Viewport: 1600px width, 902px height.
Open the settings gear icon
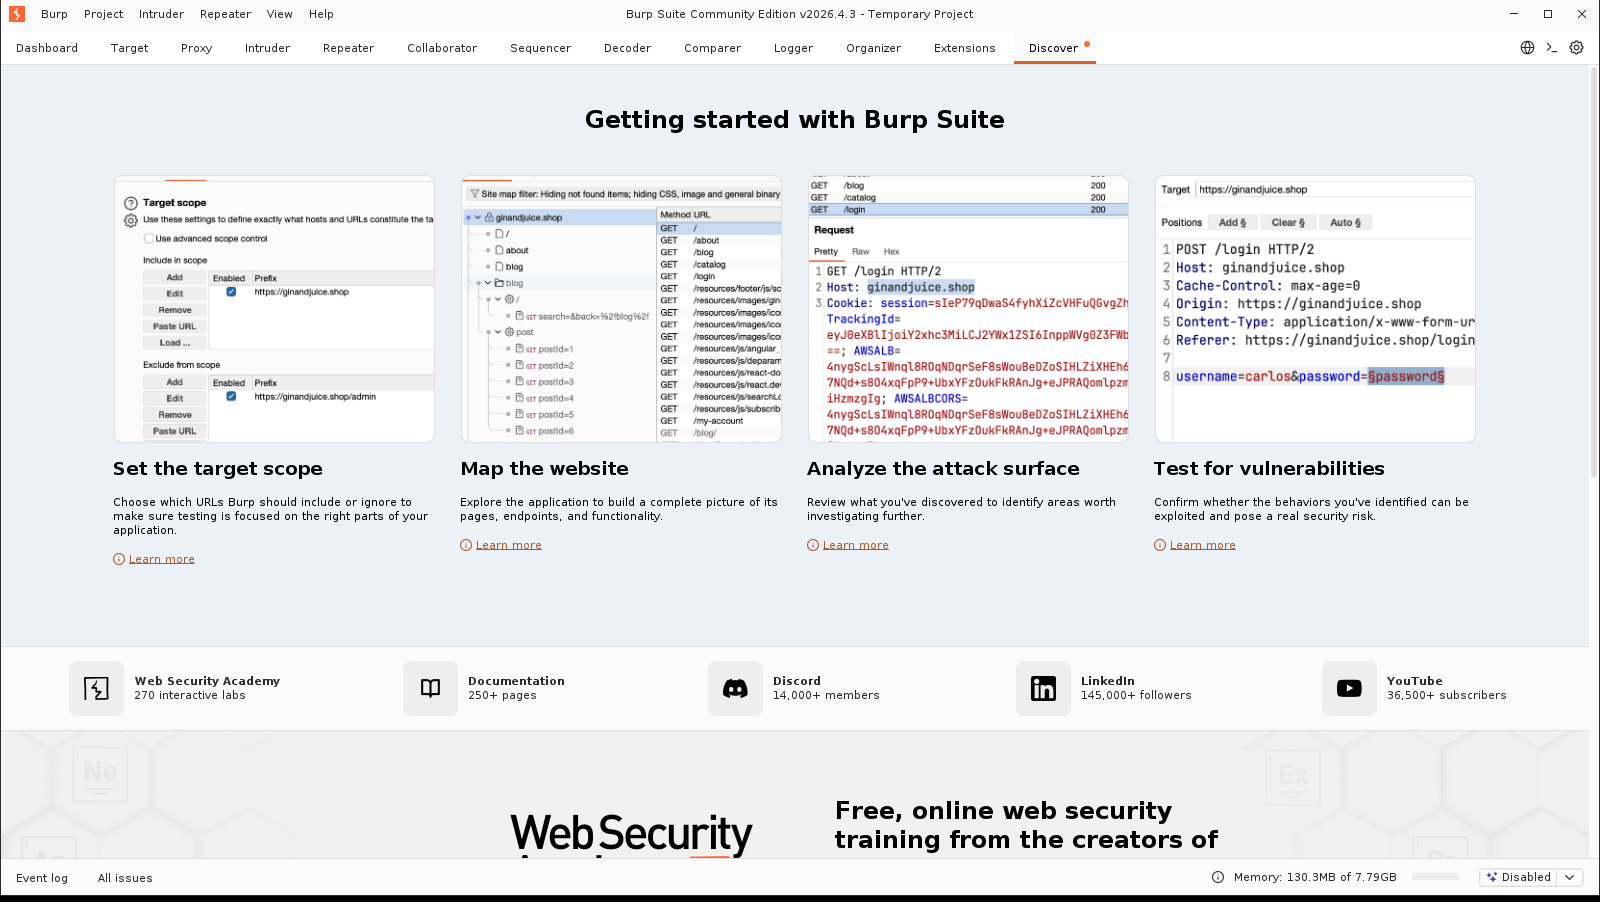coord(1576,47)
